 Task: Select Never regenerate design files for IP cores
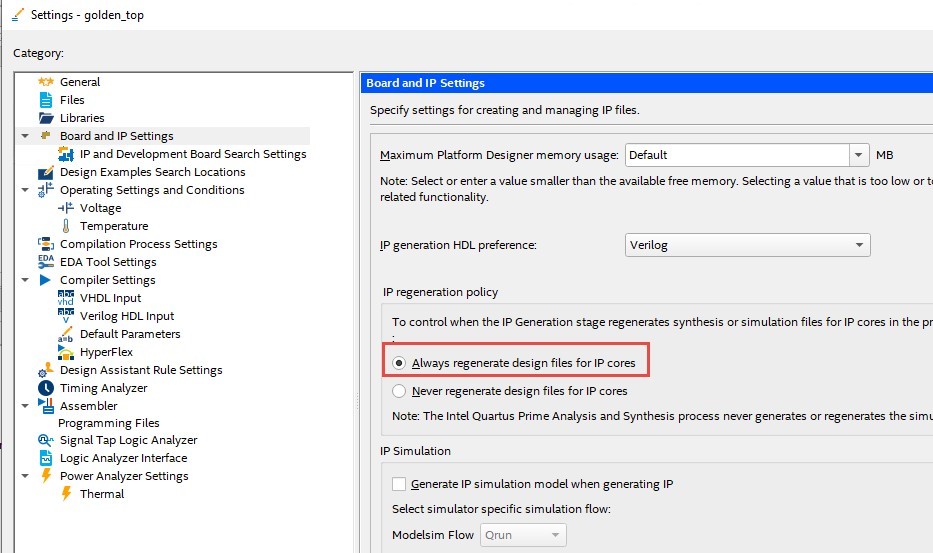point(400,391)
